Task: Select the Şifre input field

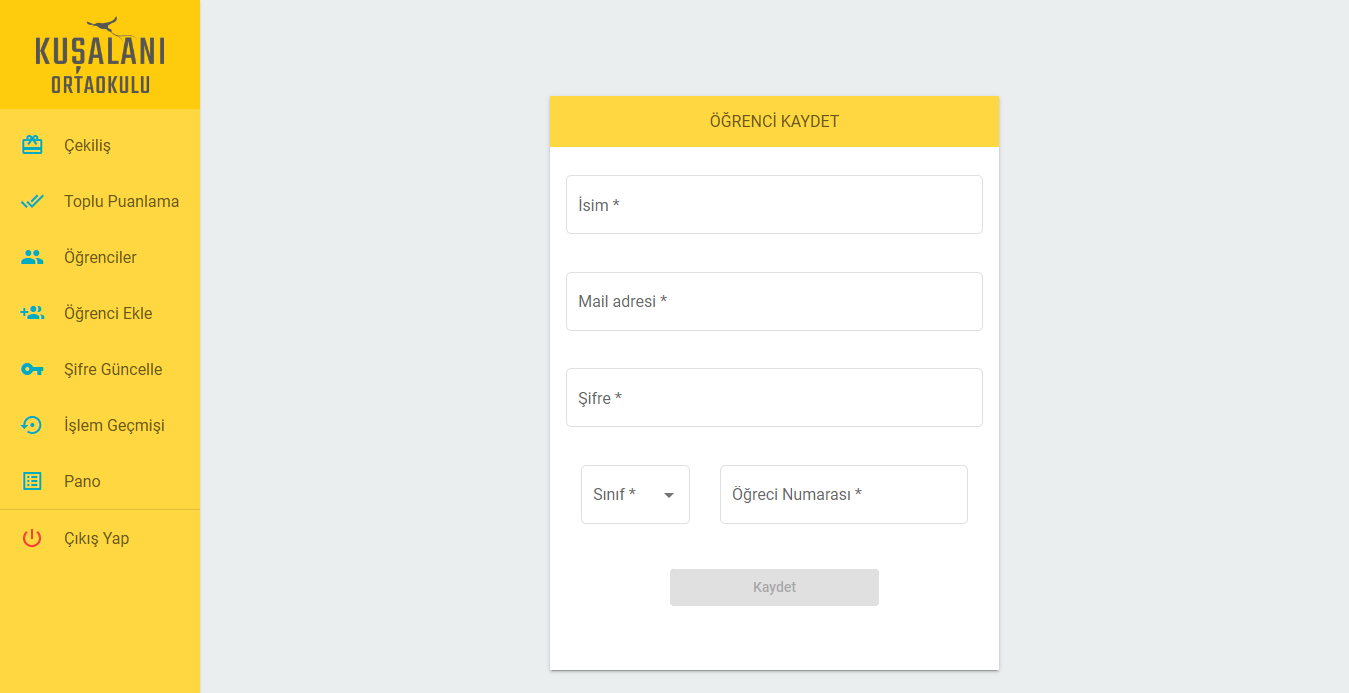Action: [774, 398]
